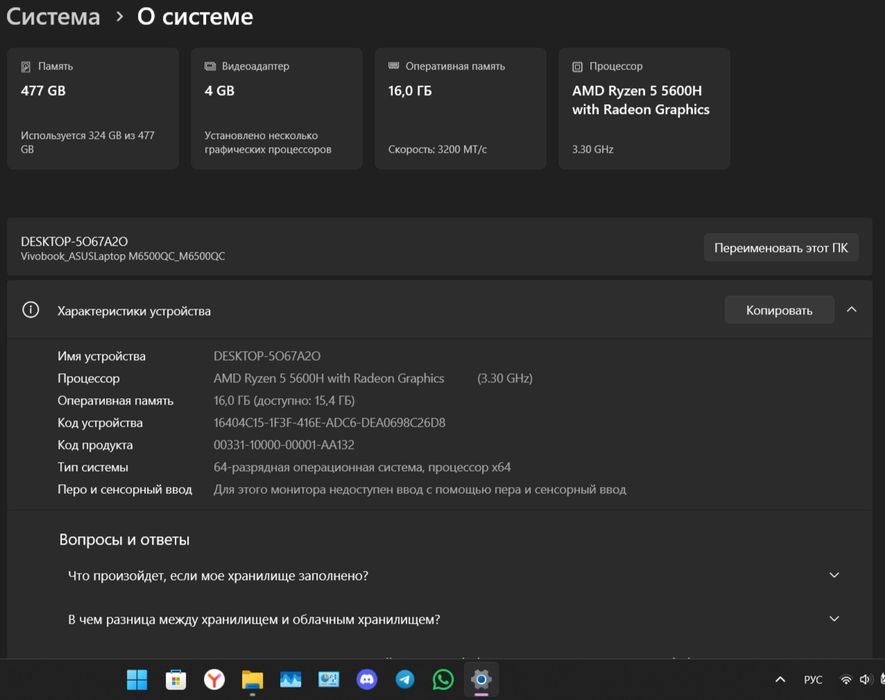Click the Тип системы label
885x700 pixels.
[93, 467]
